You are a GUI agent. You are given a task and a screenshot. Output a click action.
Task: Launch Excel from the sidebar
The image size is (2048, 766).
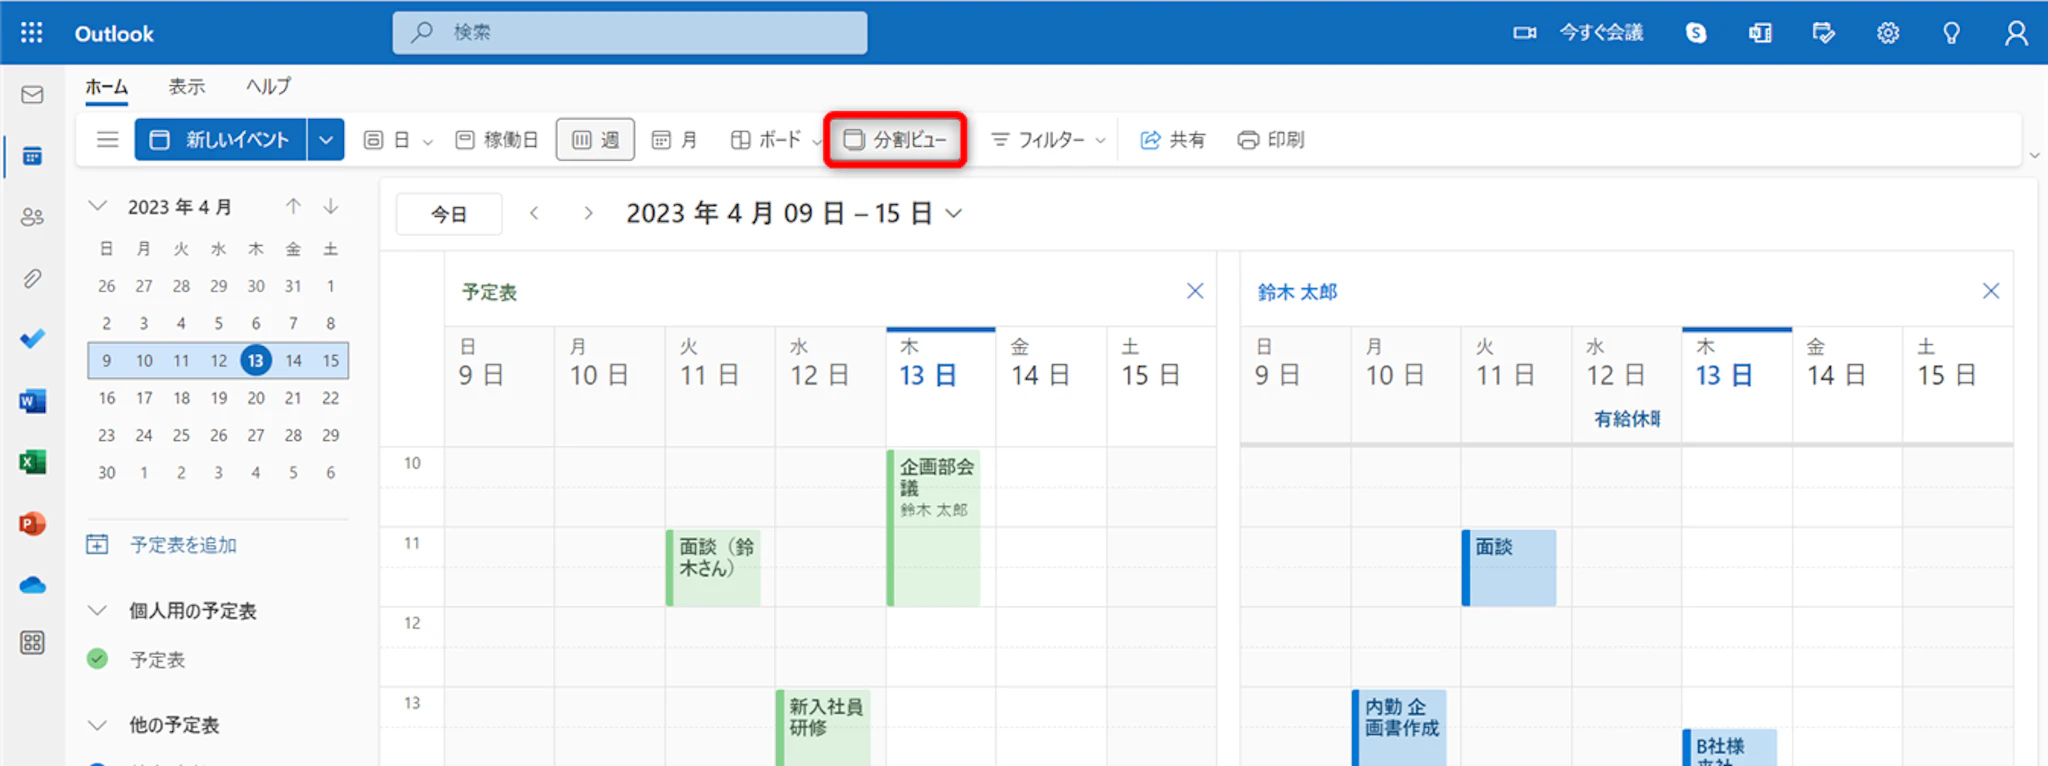click(32, 462)
